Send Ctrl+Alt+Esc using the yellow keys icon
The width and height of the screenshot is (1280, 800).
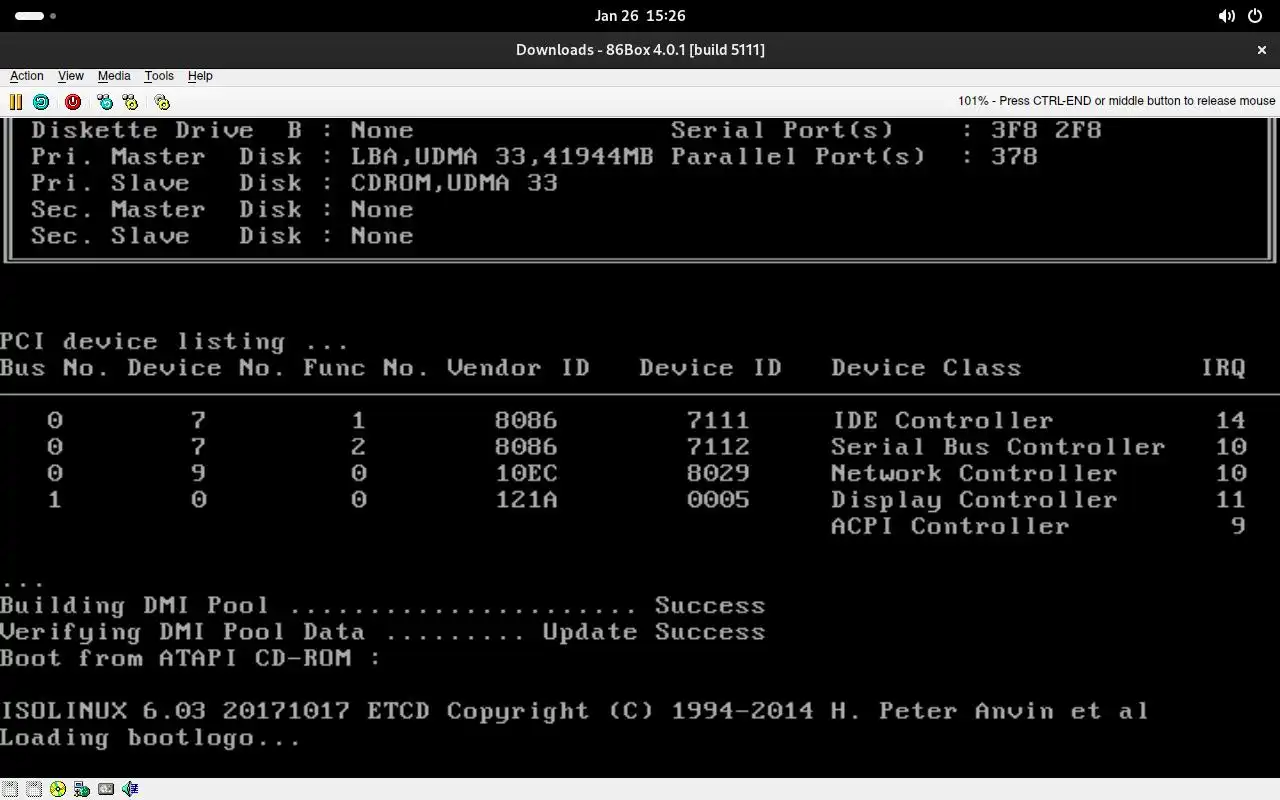point(130,101)
